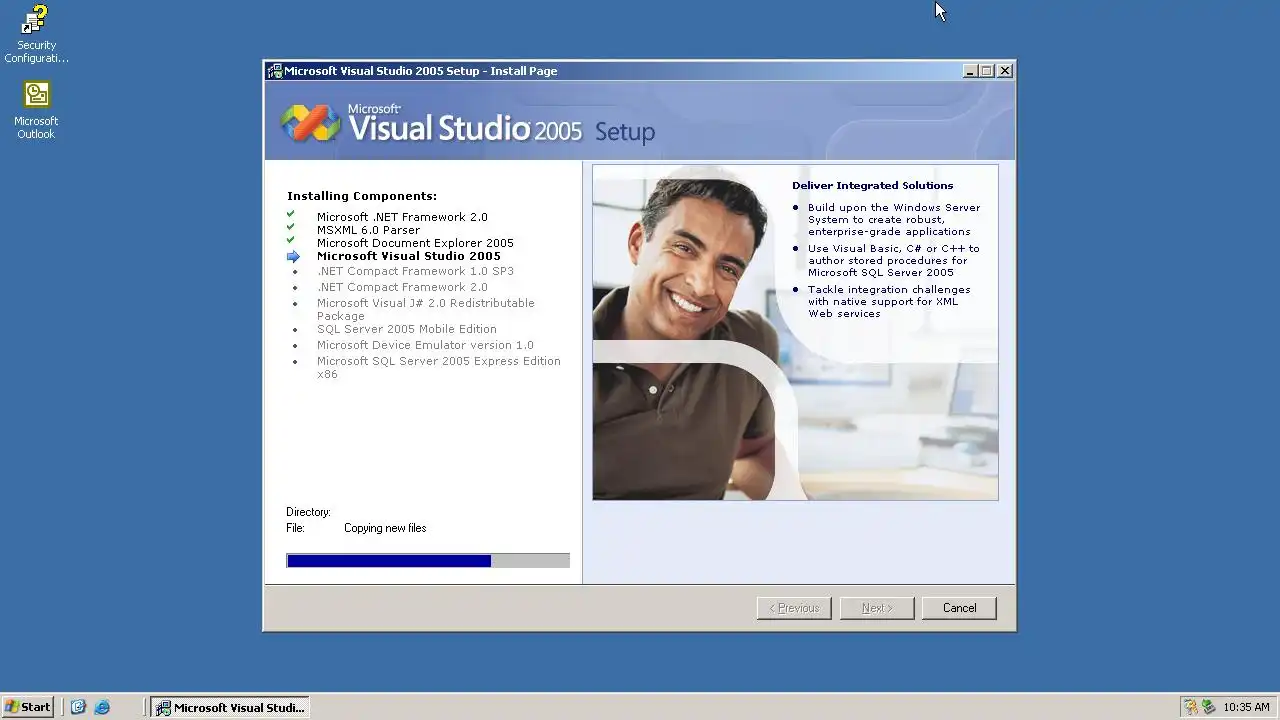The width and height of the screenshot is (1280, 720).
Task: Click the 10:35 AM clock
Action: 1246,707
